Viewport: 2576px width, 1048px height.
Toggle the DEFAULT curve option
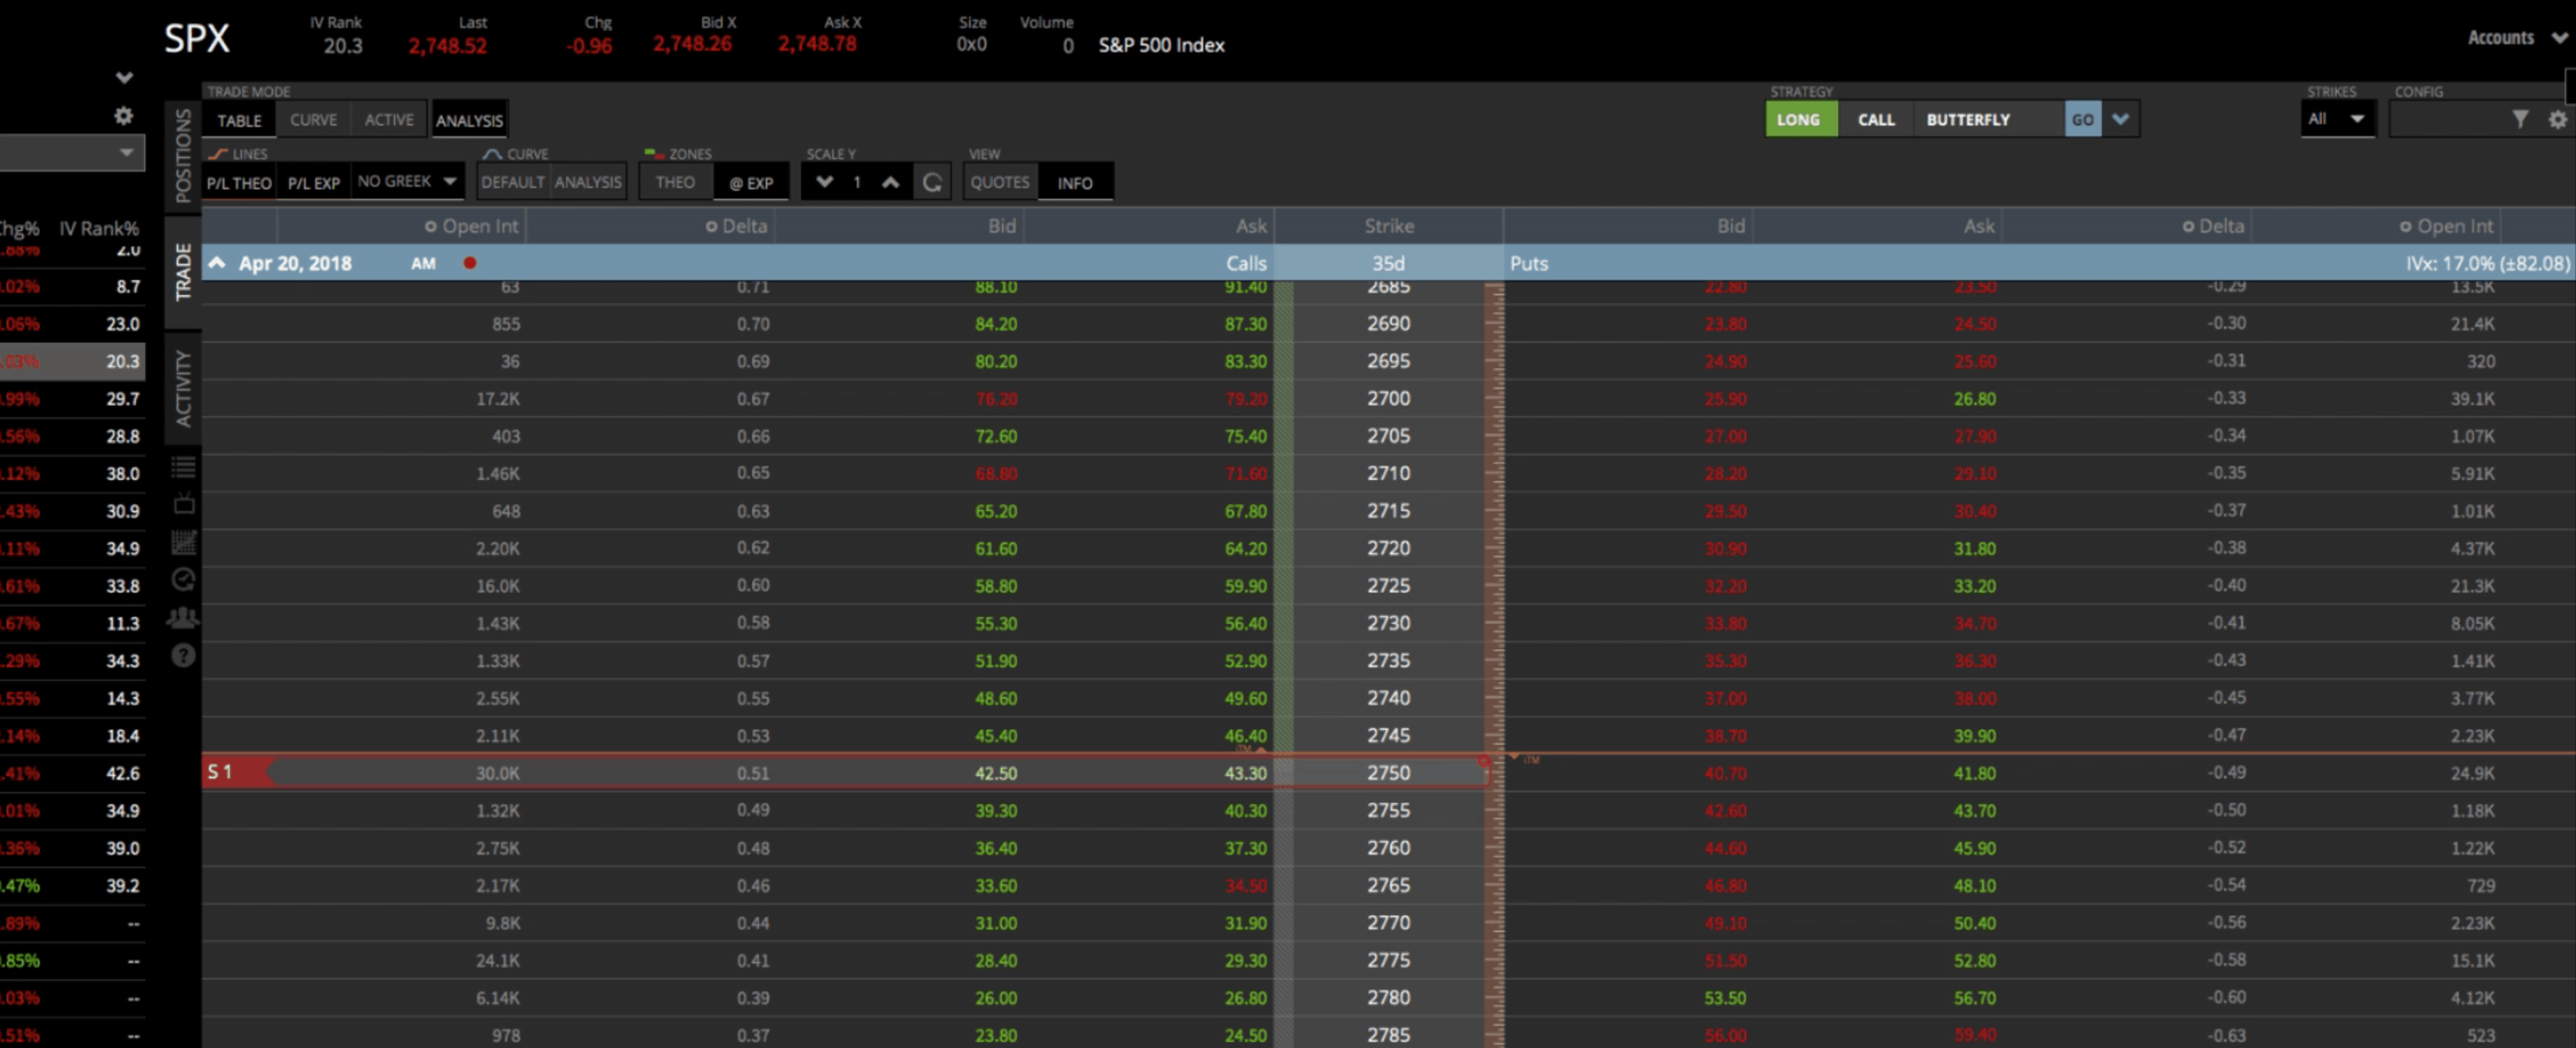[512, 182]
